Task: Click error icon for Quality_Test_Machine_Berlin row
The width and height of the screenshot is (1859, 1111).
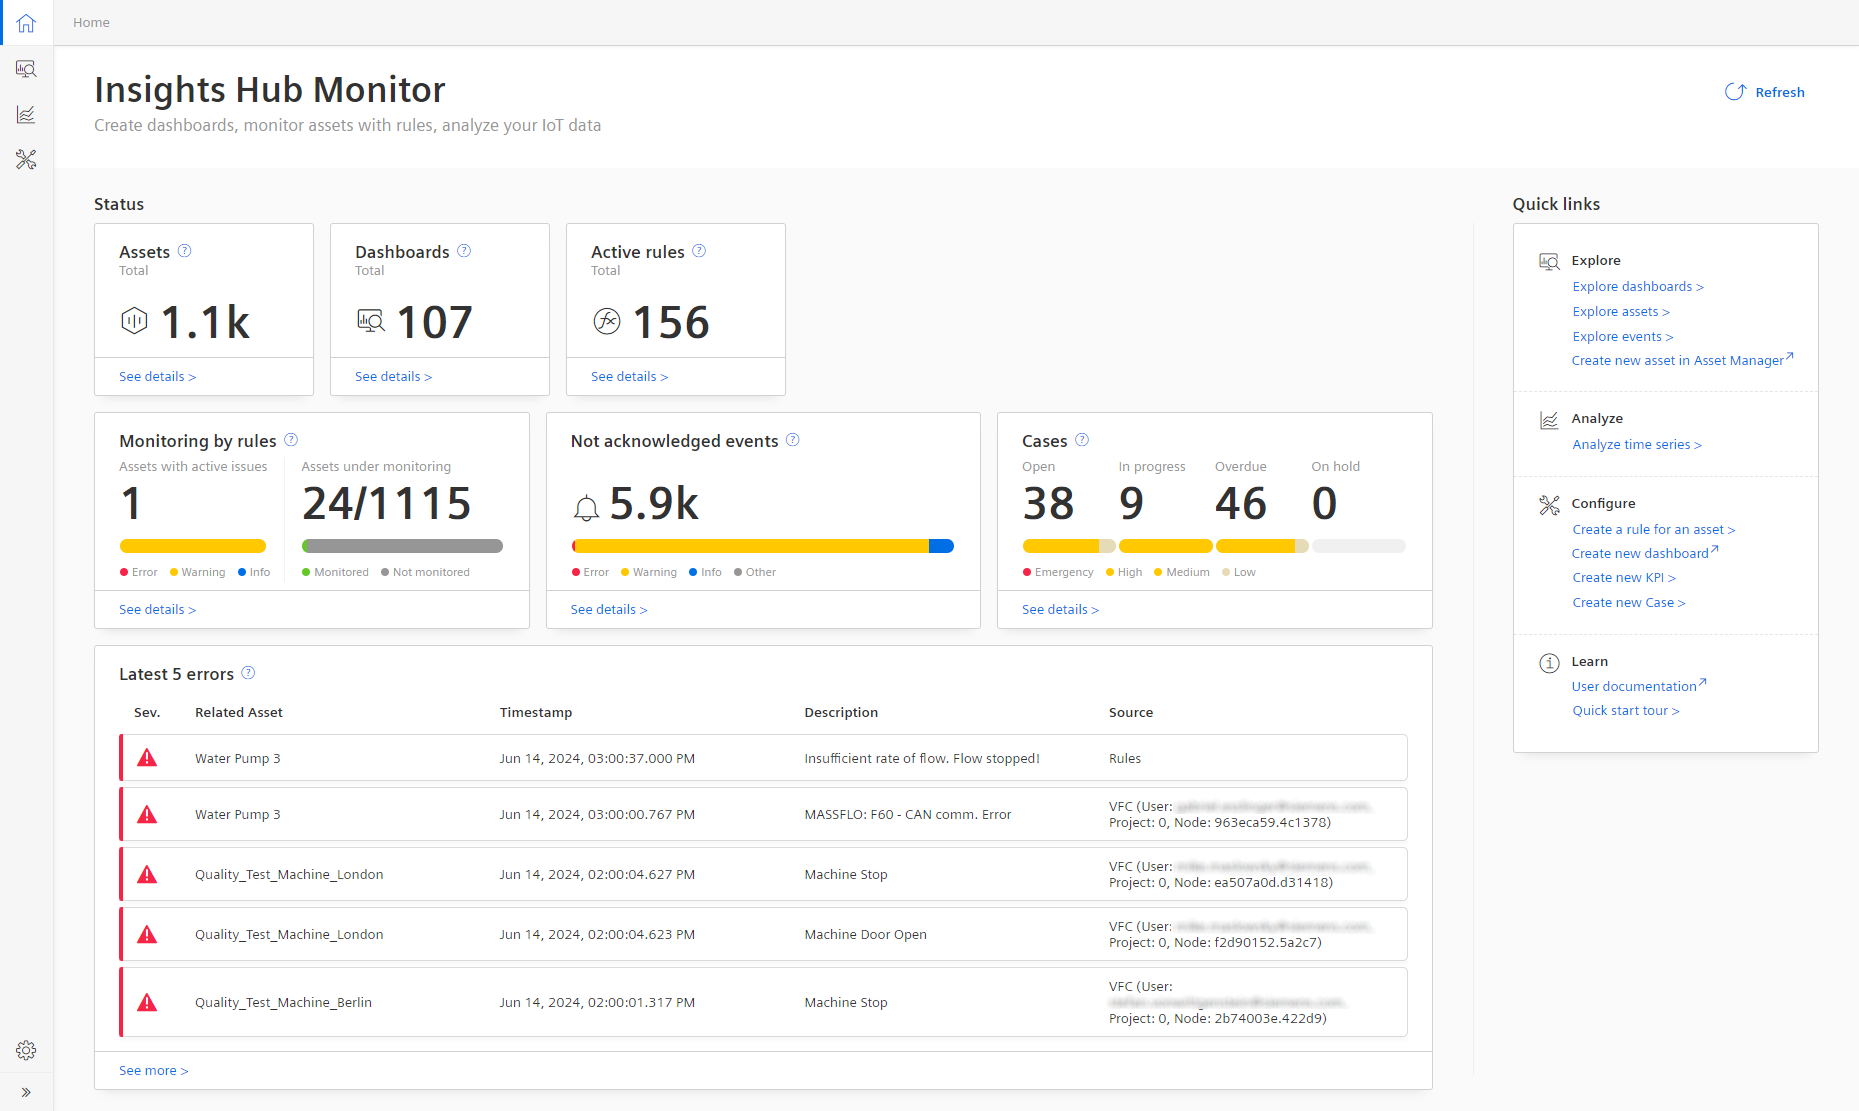Action: click(147, 1003)
